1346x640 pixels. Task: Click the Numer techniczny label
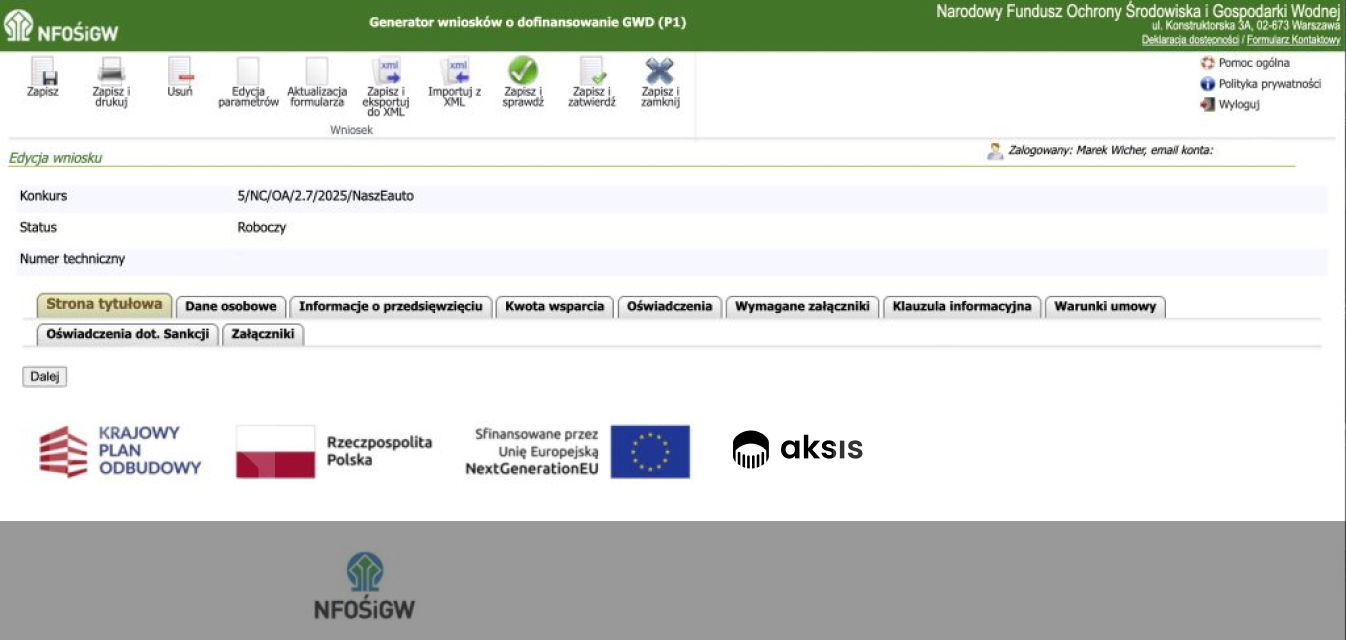72,259
